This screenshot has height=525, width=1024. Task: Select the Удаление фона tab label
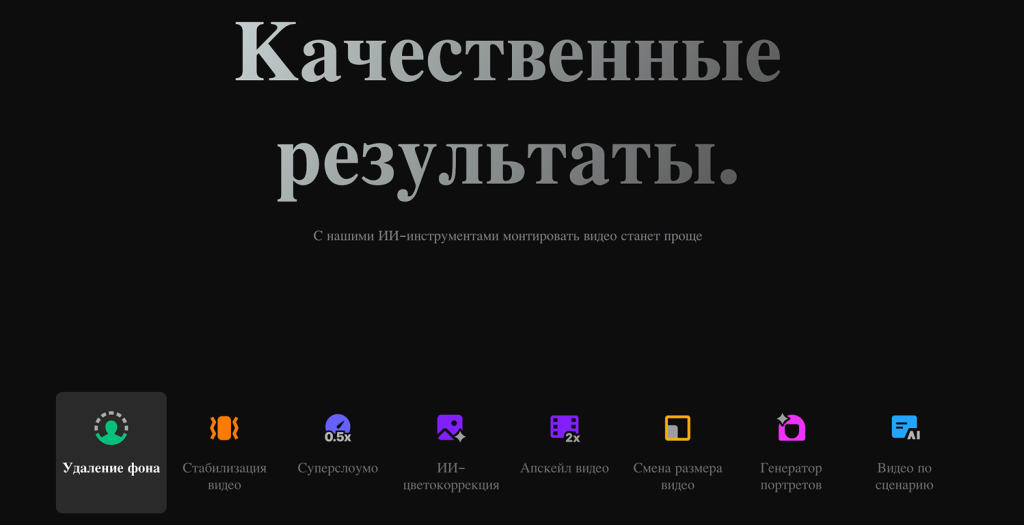point(111,468)
